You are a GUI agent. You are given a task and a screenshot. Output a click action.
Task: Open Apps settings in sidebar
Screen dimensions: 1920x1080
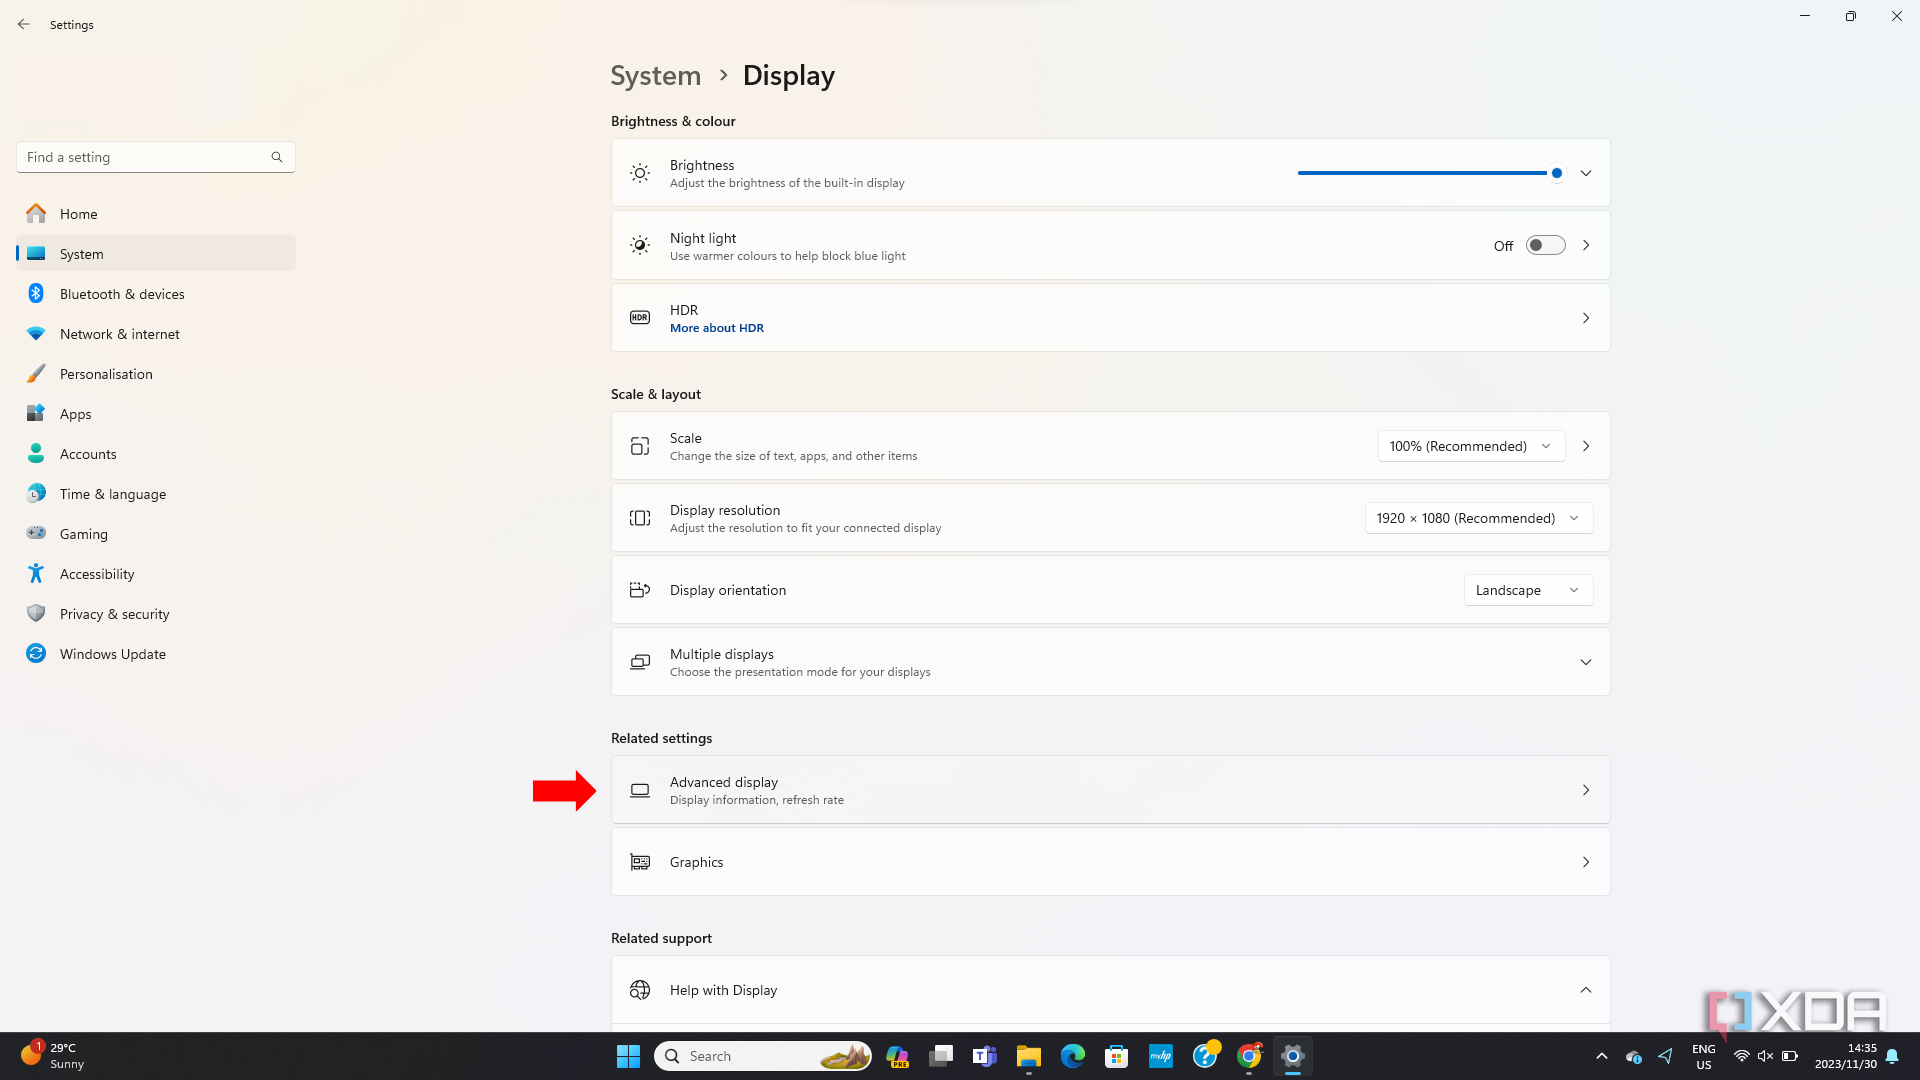[156, 414]
